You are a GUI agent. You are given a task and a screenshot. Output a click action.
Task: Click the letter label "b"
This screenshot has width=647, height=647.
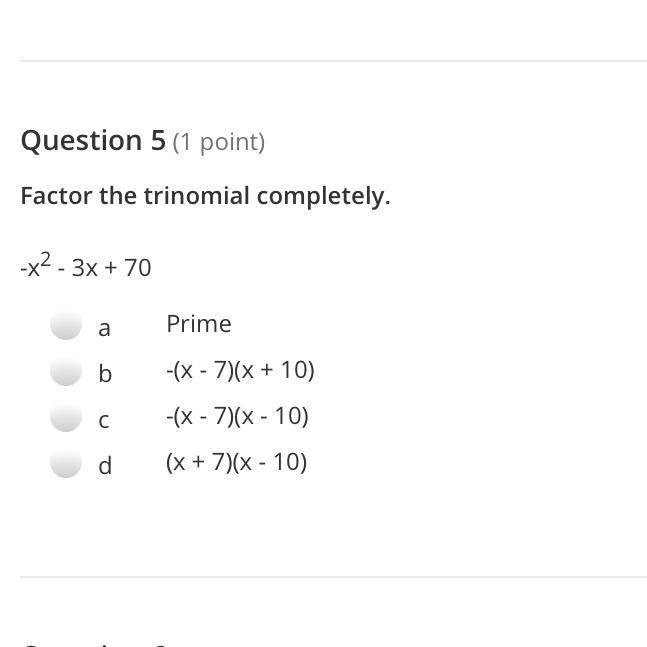coord(105,373)
